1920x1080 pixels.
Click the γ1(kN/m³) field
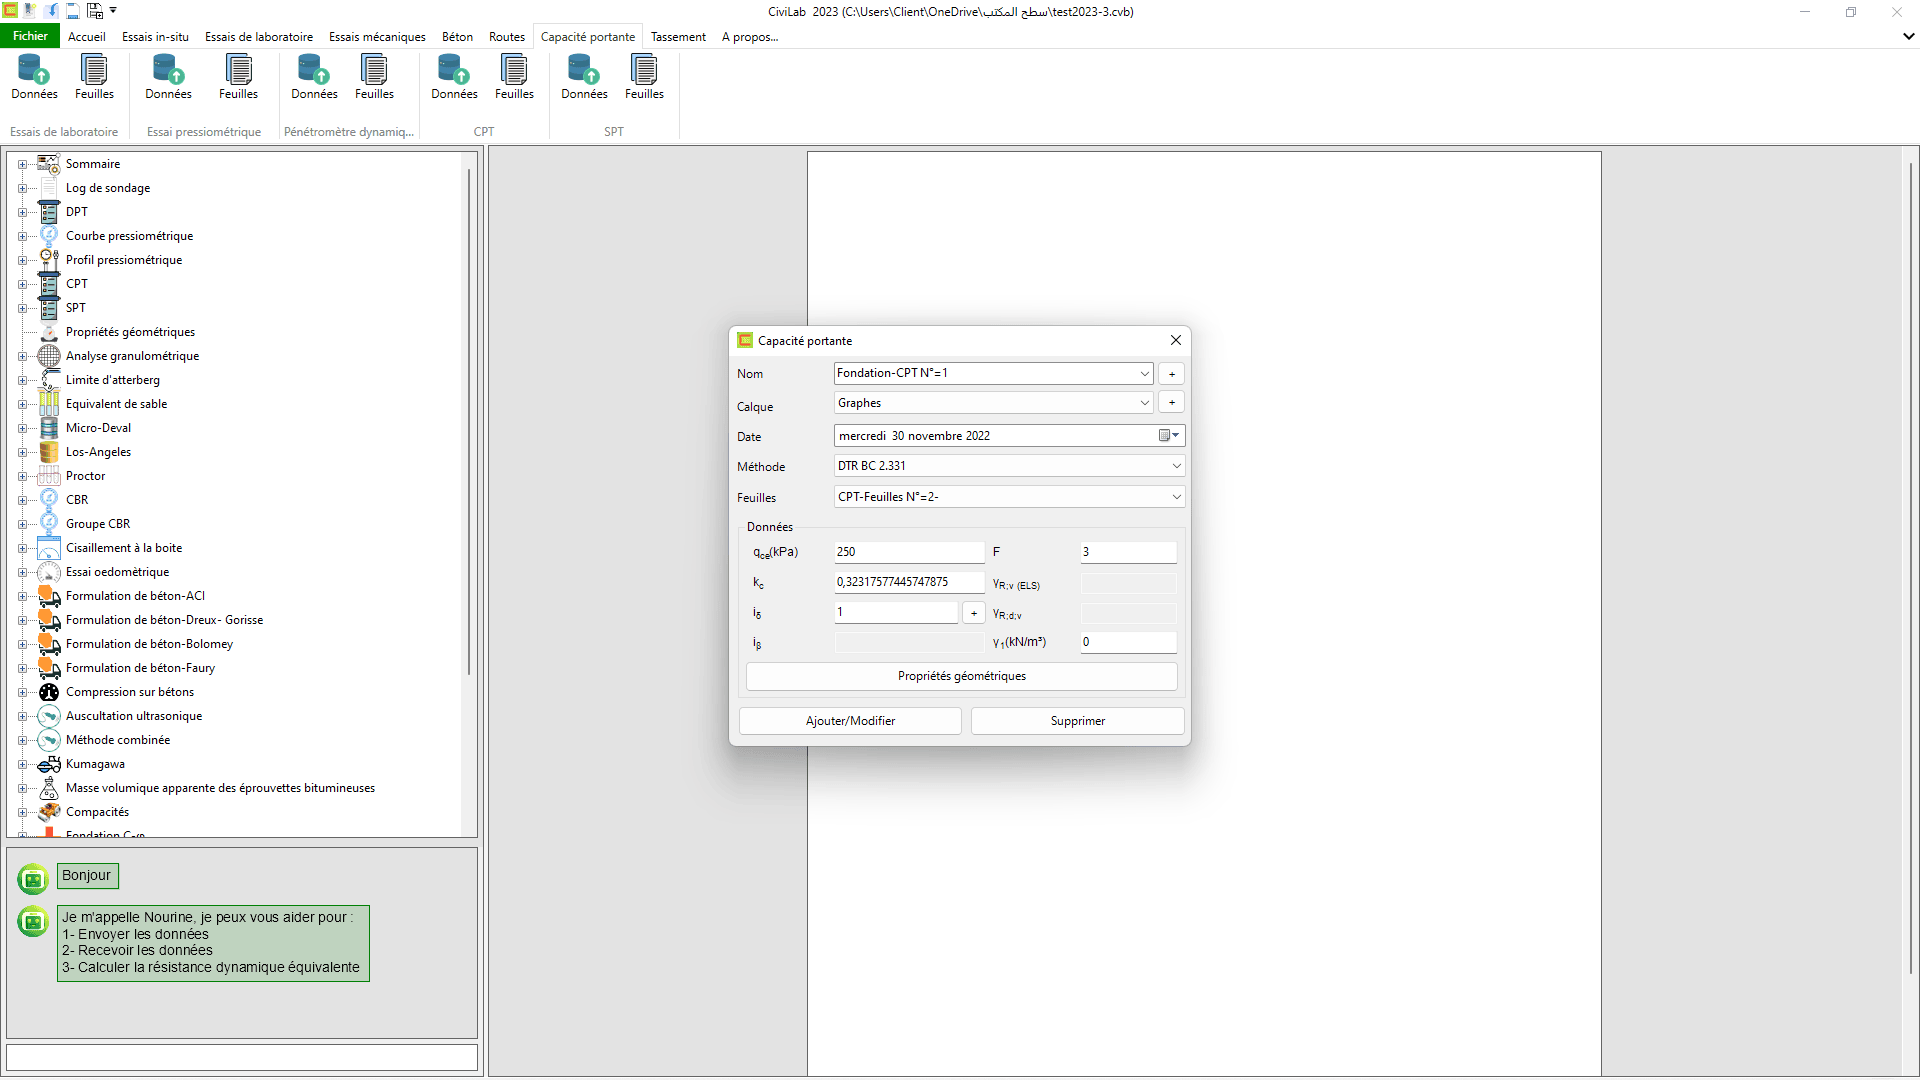pyautogui.click(x=1128, y=642)
